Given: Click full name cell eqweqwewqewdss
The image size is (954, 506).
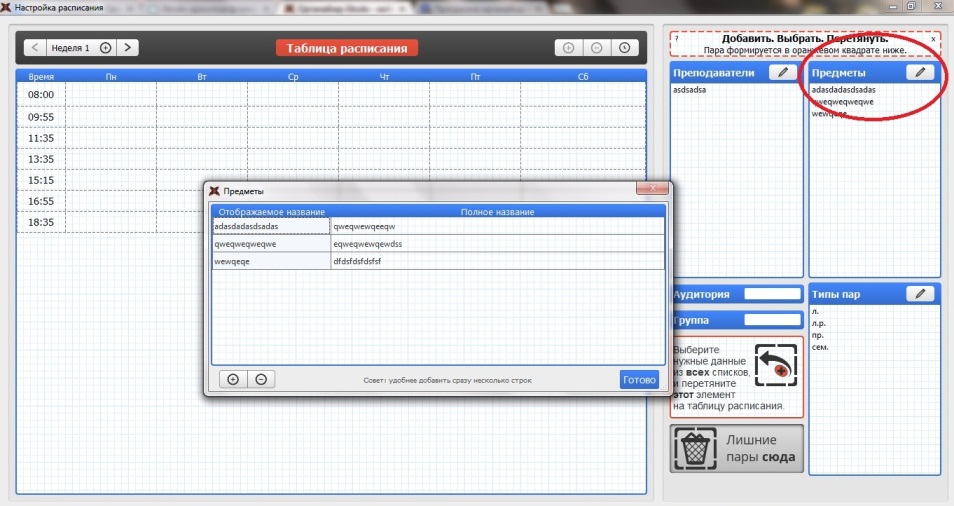Looking at the screenshot, I should [497, 244].
